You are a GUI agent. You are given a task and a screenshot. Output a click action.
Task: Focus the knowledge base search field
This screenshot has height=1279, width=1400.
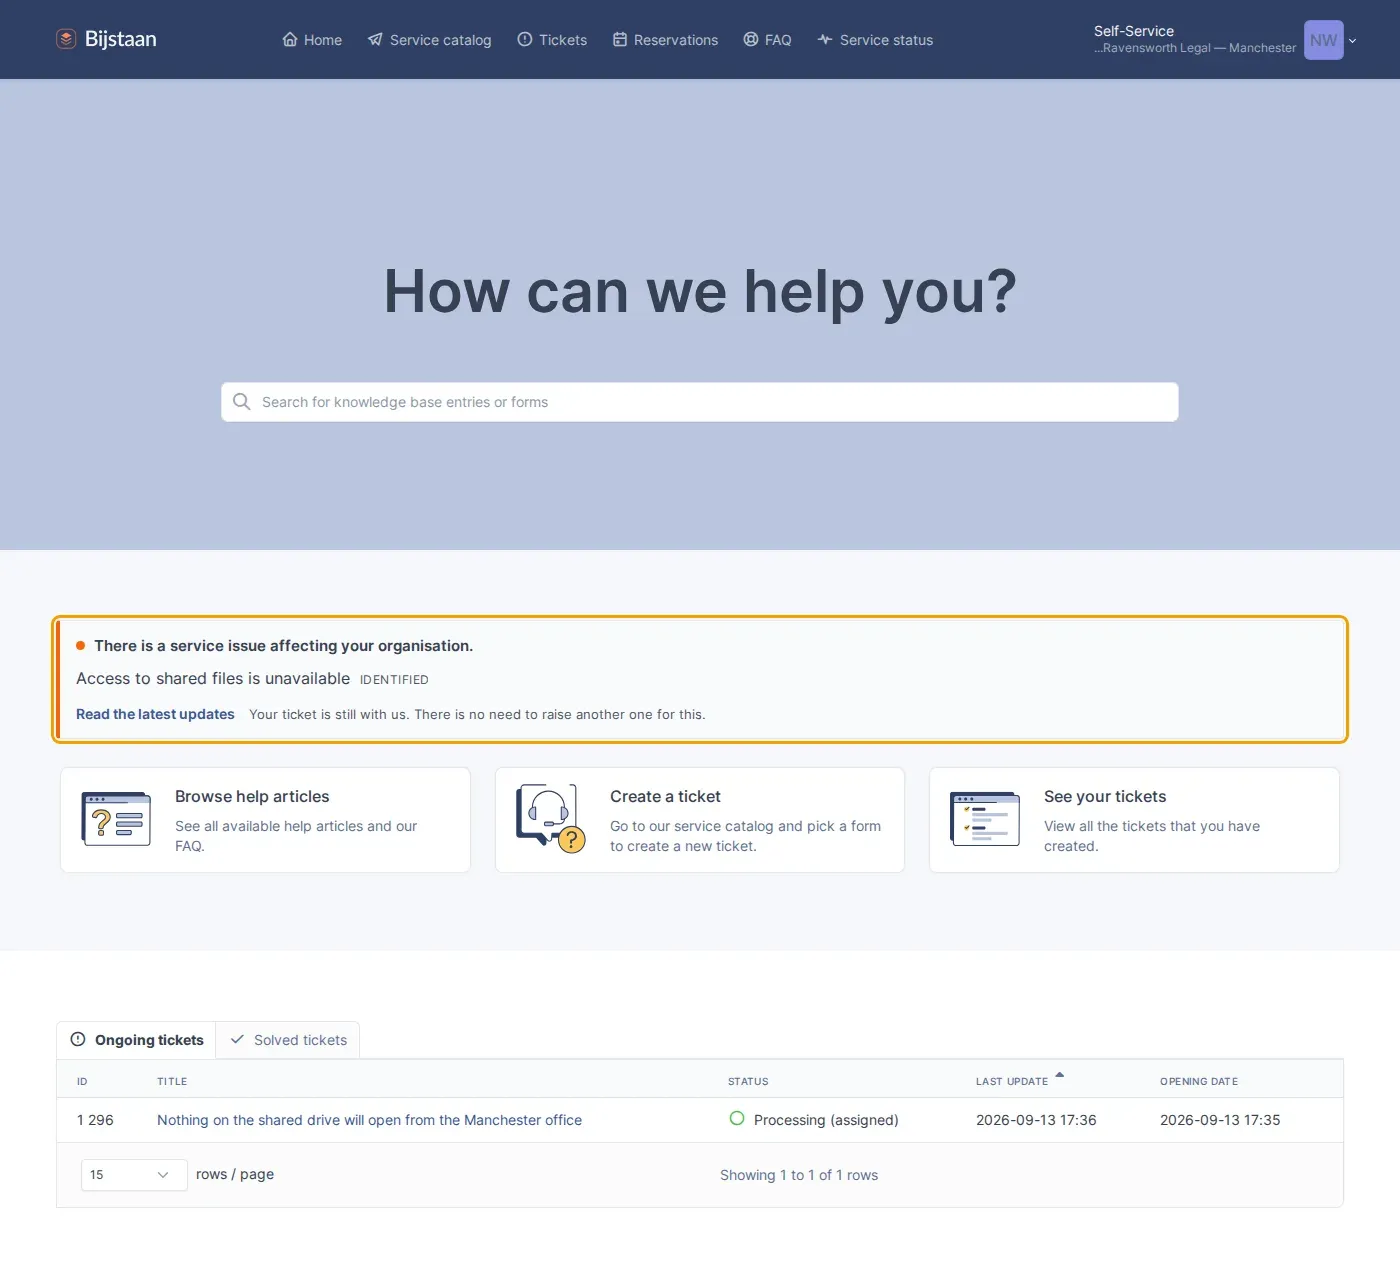pos(700,402)
